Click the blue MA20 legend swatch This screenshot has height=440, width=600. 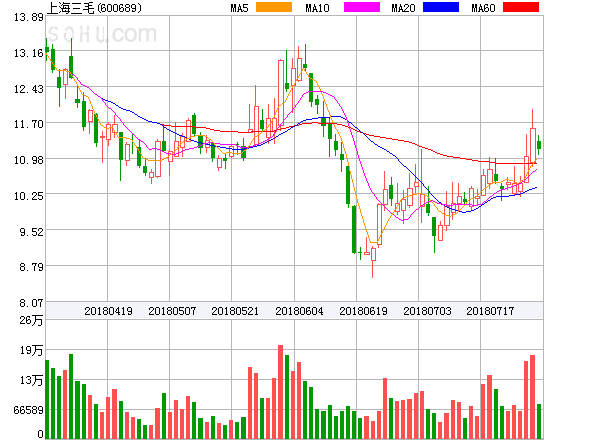pyautogui.click(x=441, y=7)
